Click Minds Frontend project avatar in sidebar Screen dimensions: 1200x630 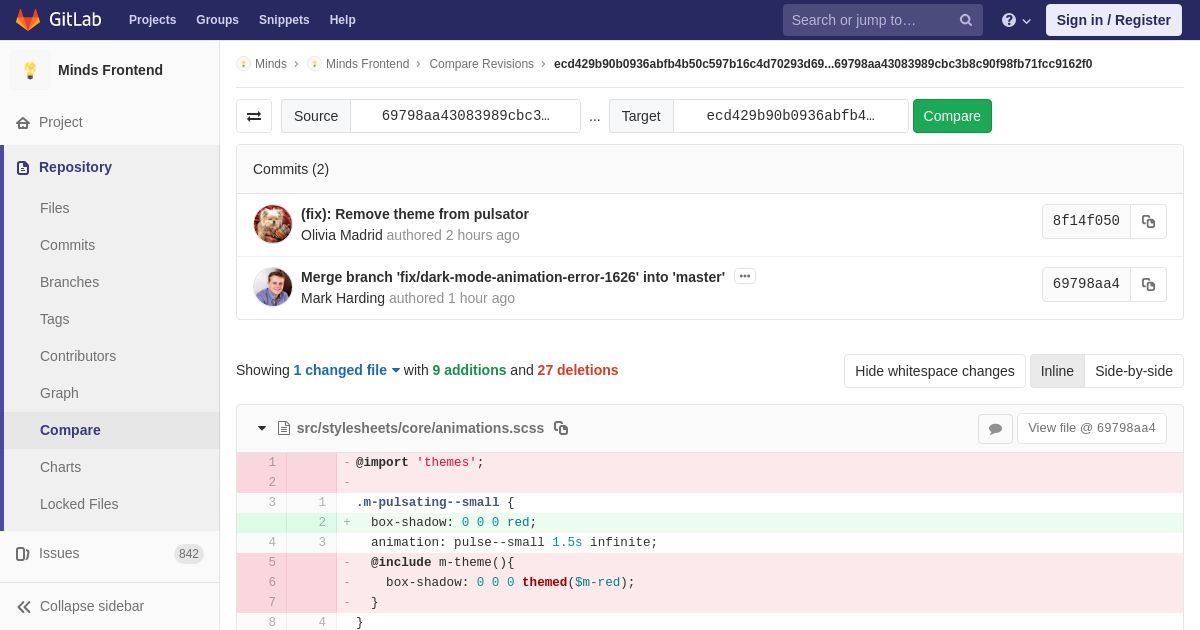point(30,70)
